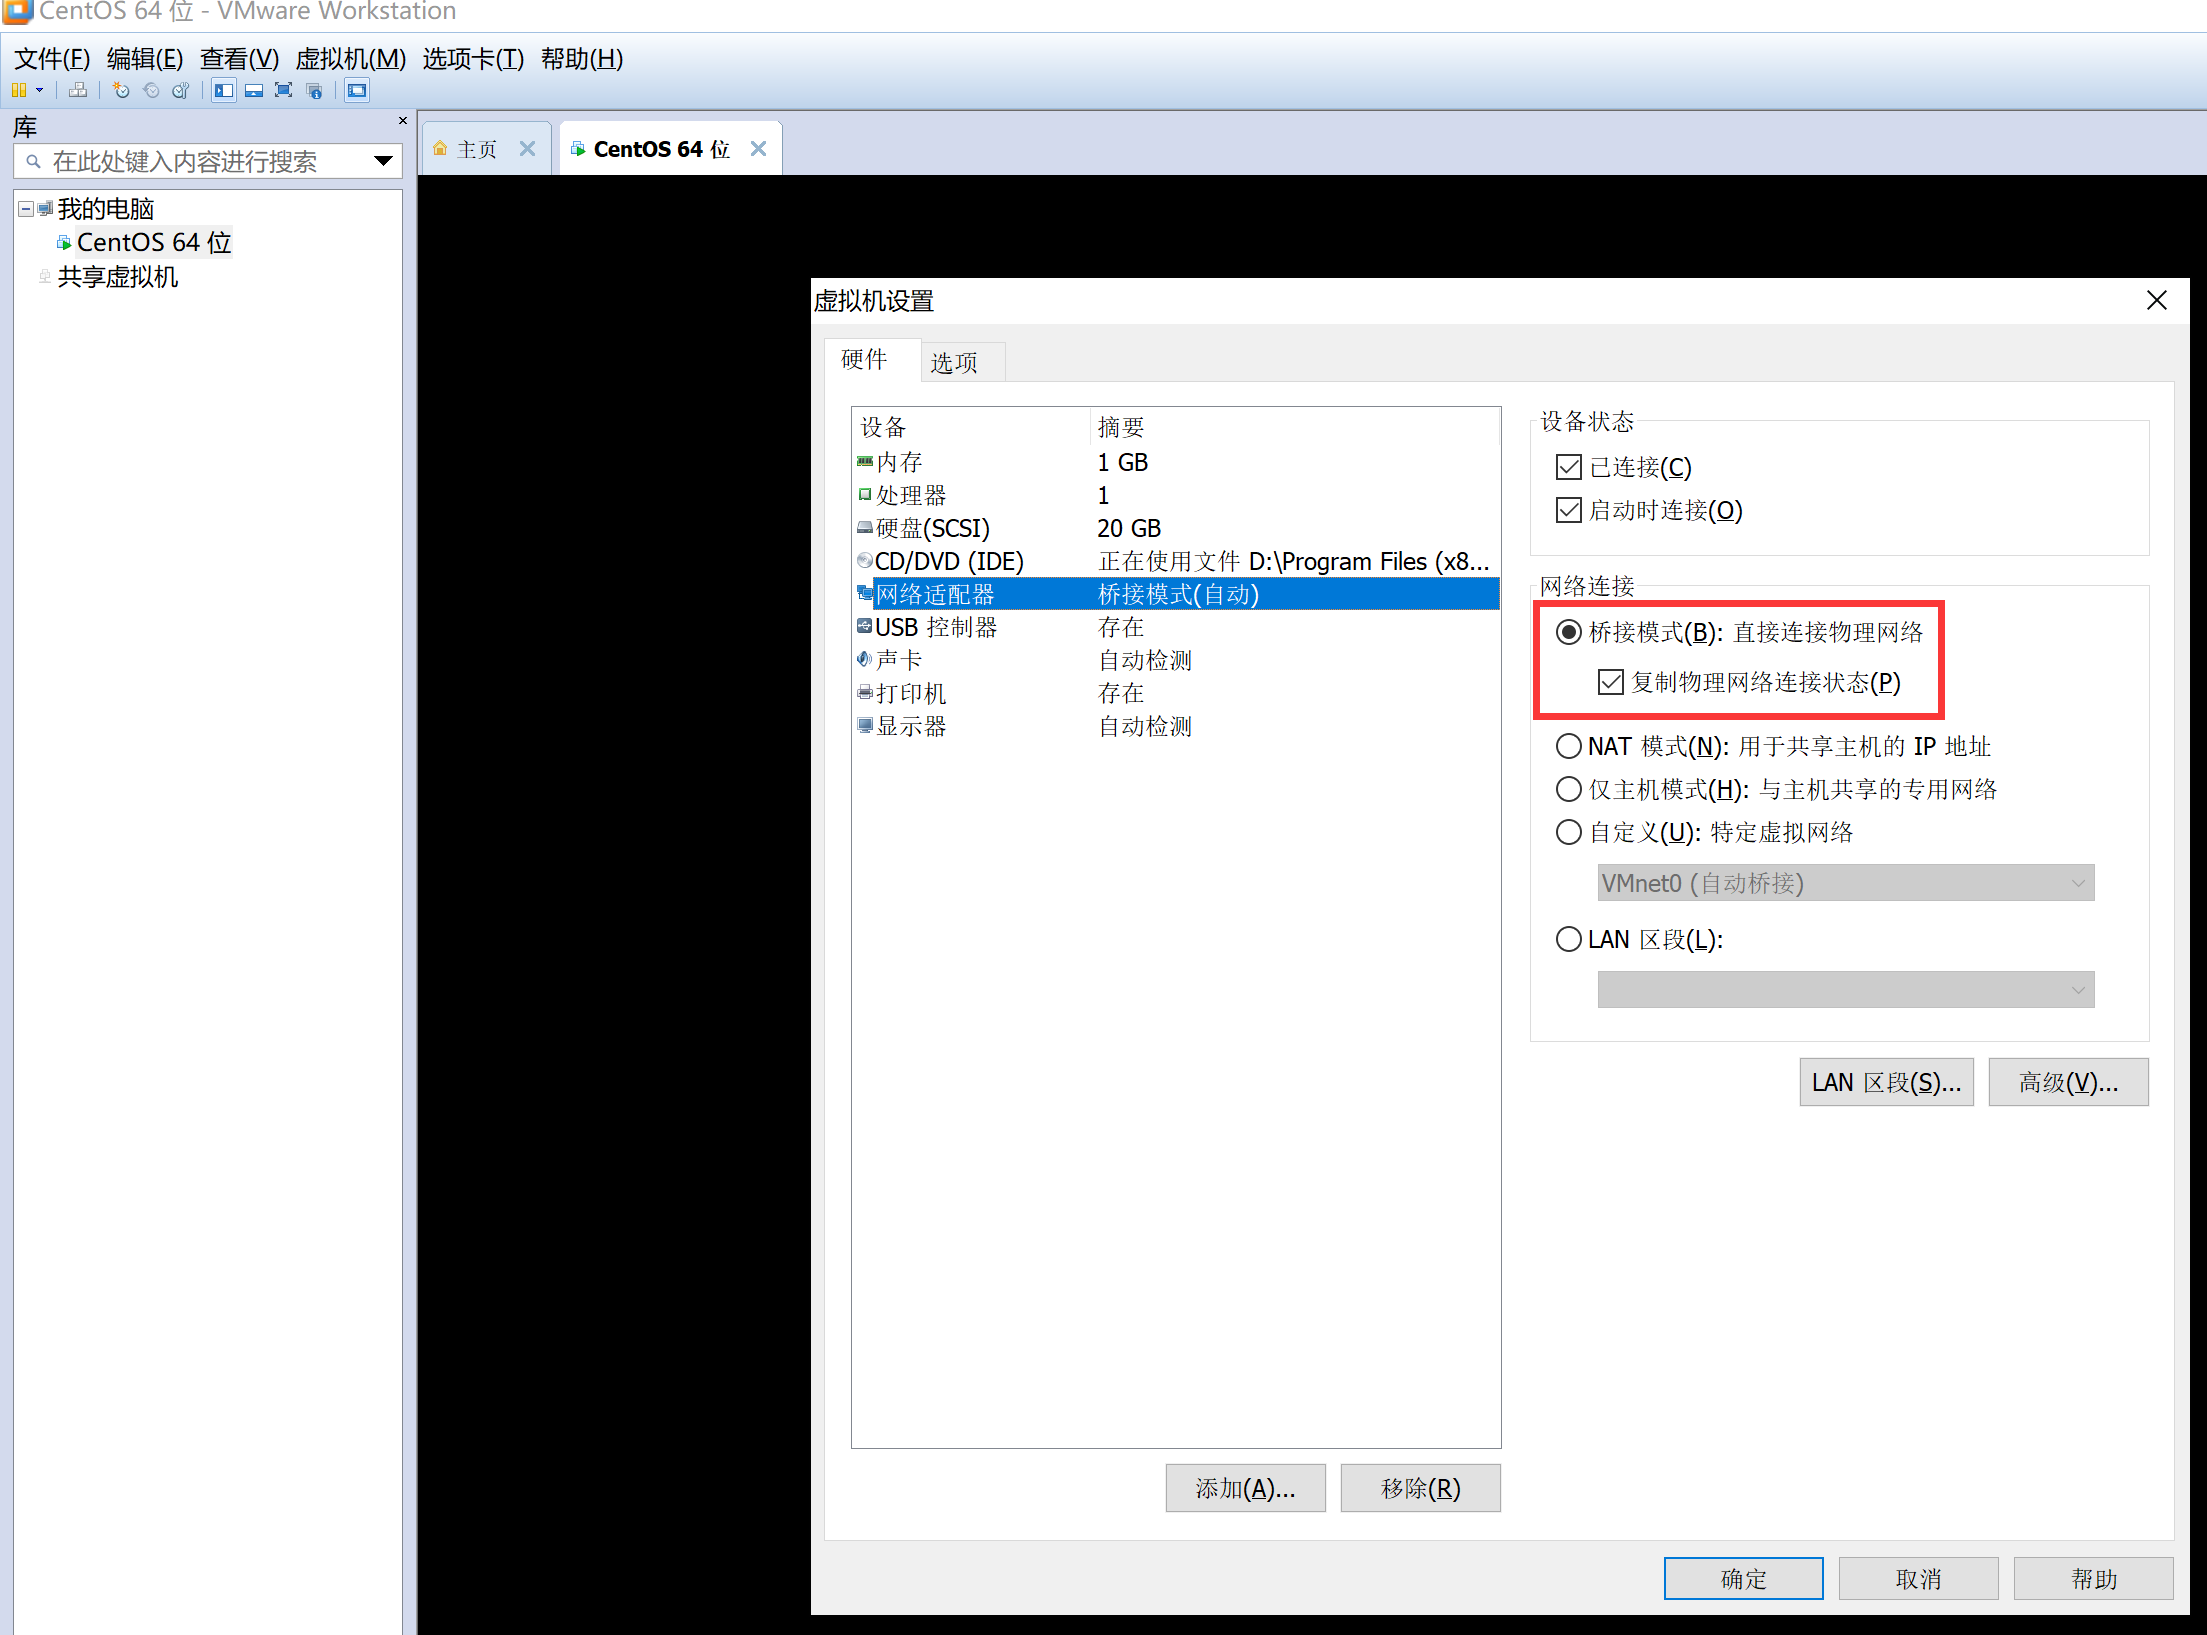Click the 高级 button
Viewport: 2207px width, 1635px height.
(x=2068, y=1082)
